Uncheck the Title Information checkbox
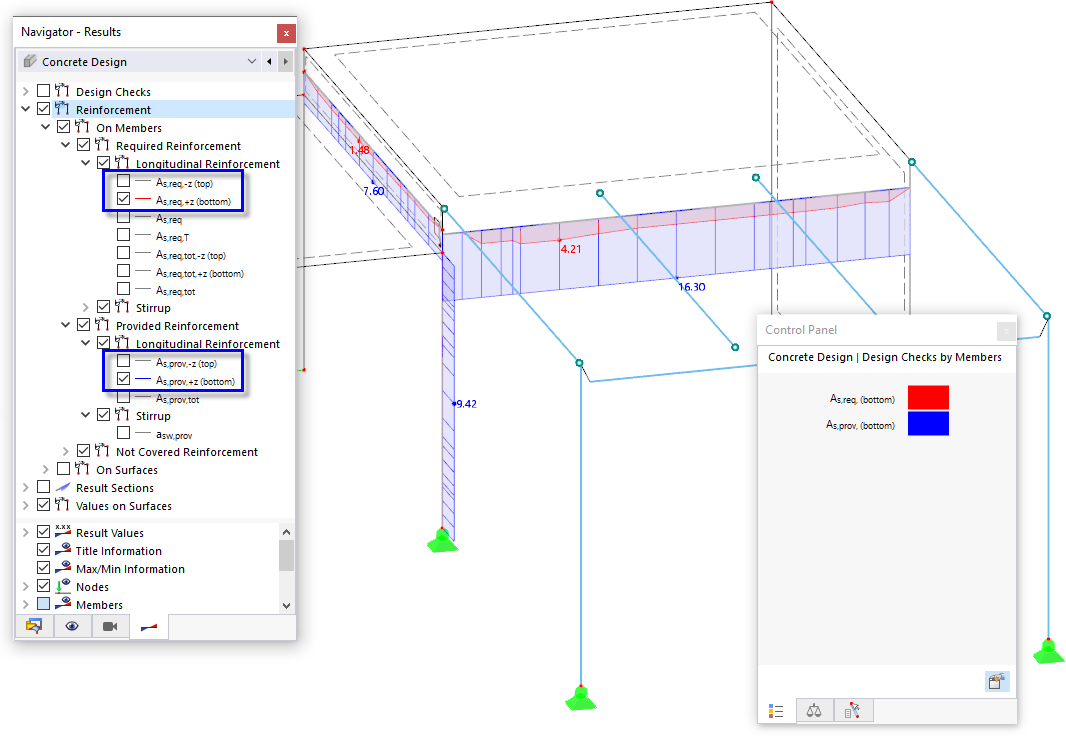This screenshot has height=740, width=1066. (x=44, y=550)
